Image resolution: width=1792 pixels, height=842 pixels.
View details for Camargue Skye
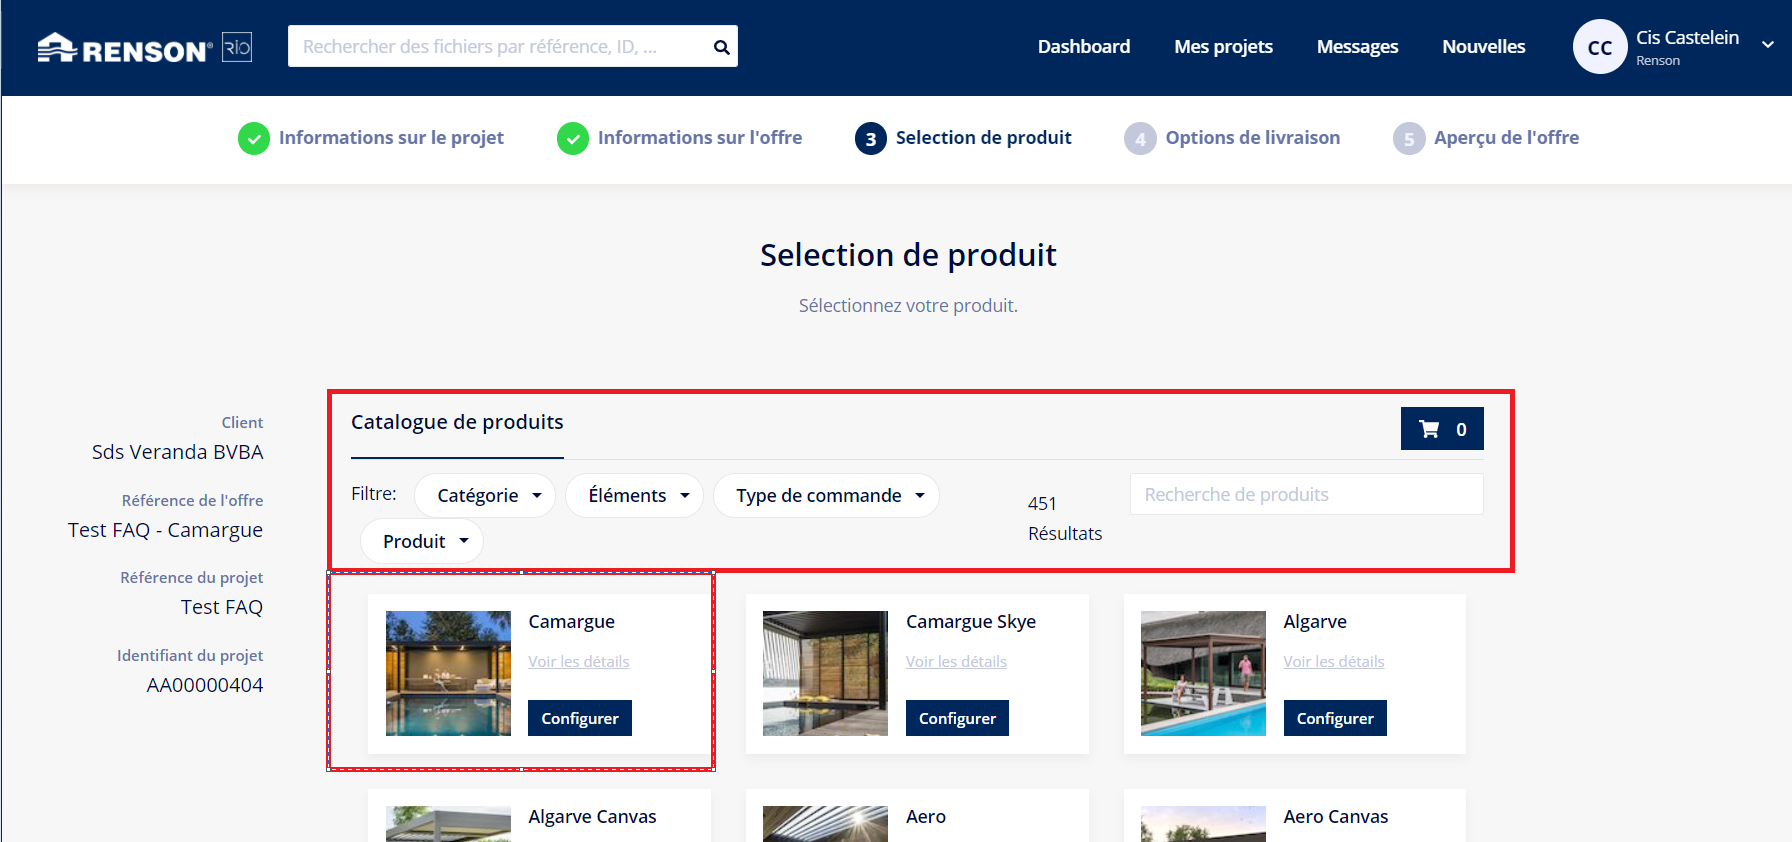click(956, 662)
